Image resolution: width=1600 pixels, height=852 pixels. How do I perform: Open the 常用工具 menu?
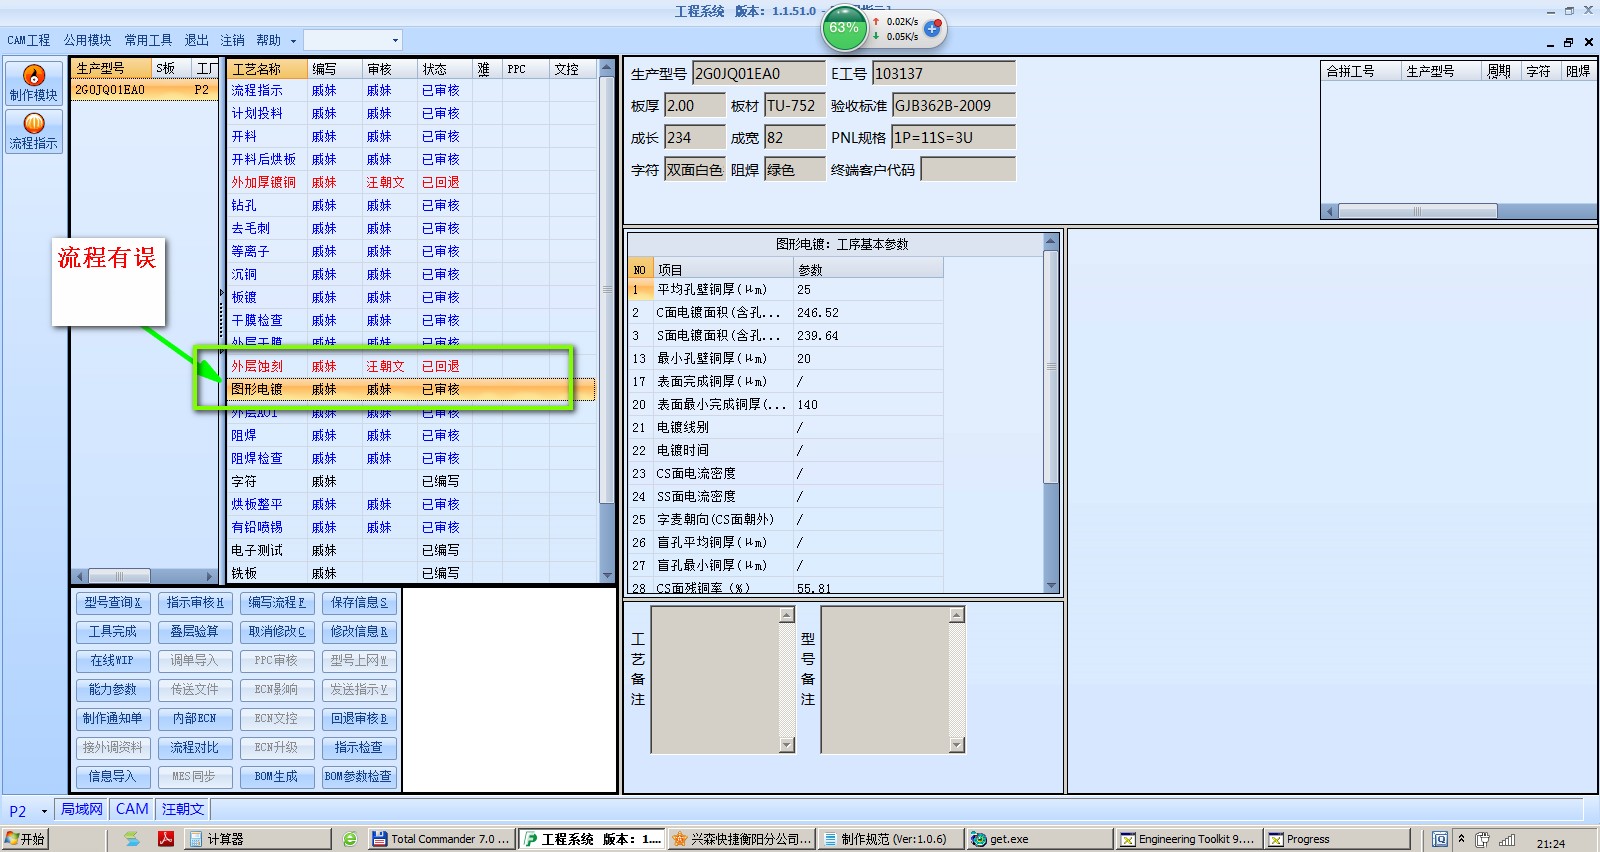coord(148,40)
